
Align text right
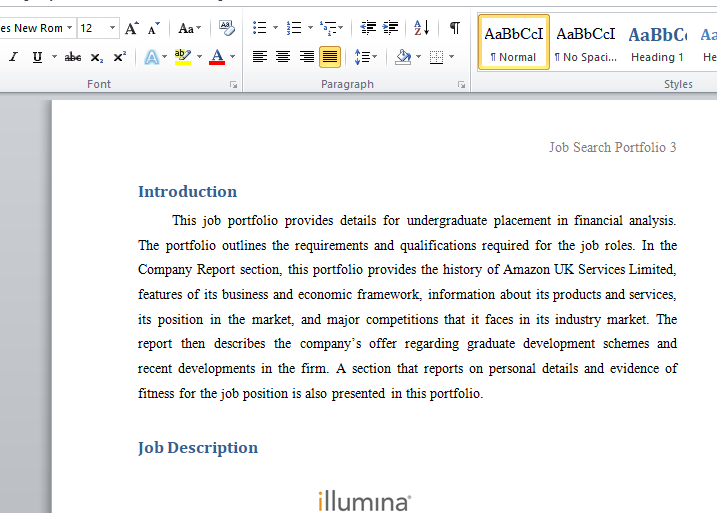tap(306, 57)
